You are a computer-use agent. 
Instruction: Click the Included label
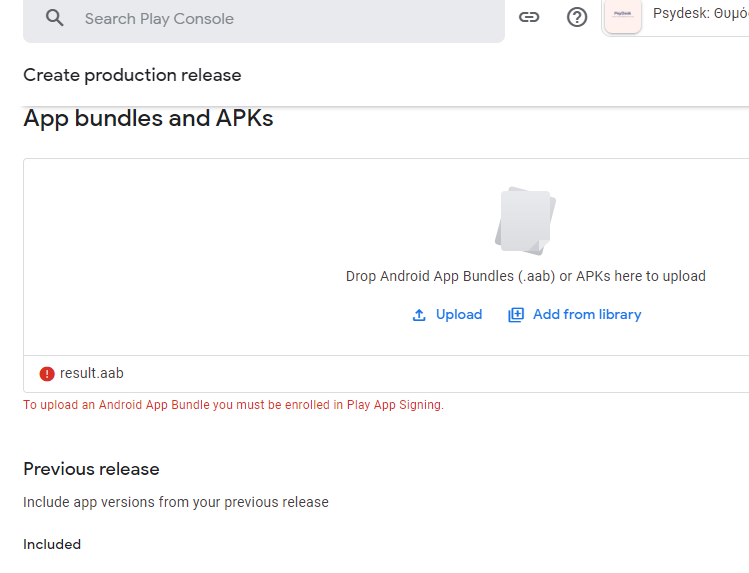tap(52, 545)
